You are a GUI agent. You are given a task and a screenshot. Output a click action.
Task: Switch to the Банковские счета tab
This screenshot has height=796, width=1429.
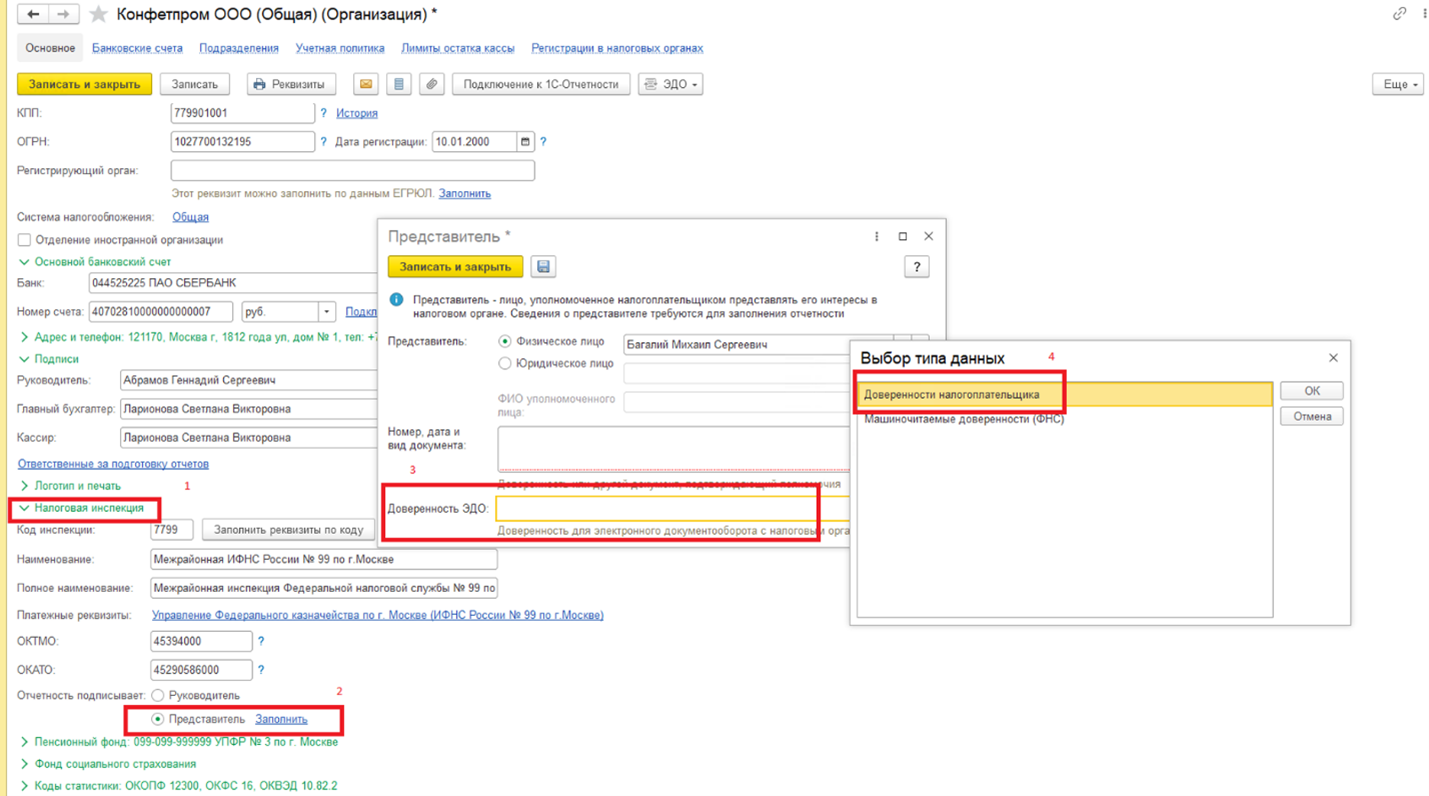137,48
